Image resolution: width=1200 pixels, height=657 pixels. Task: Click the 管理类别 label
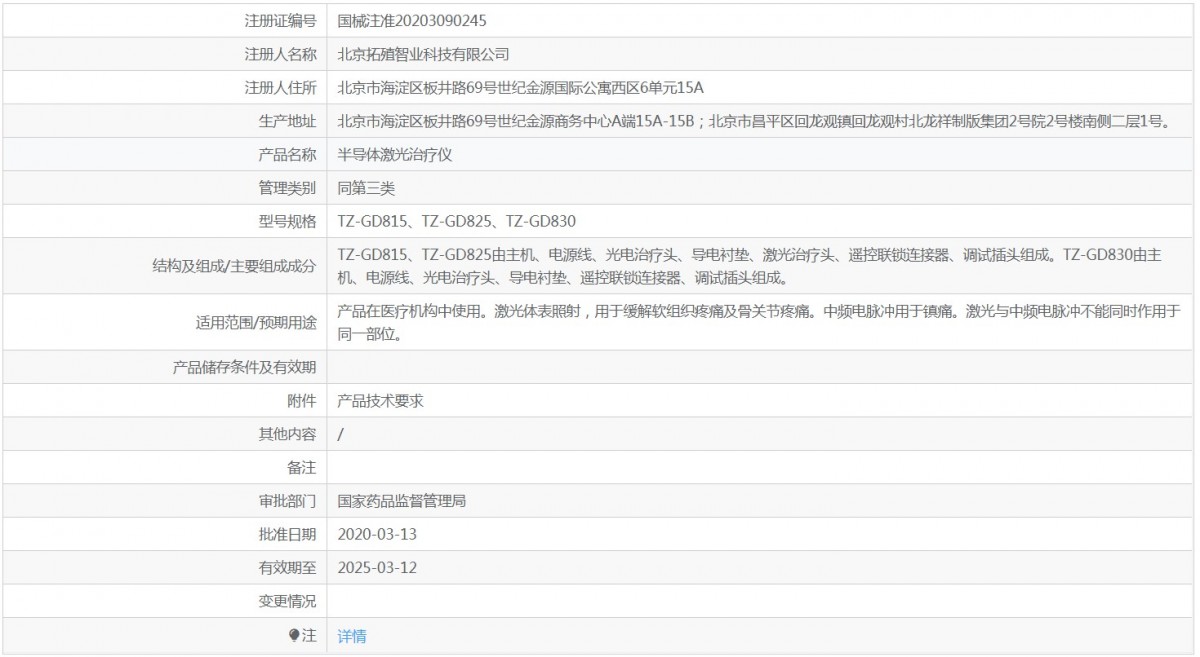(287, 187)
